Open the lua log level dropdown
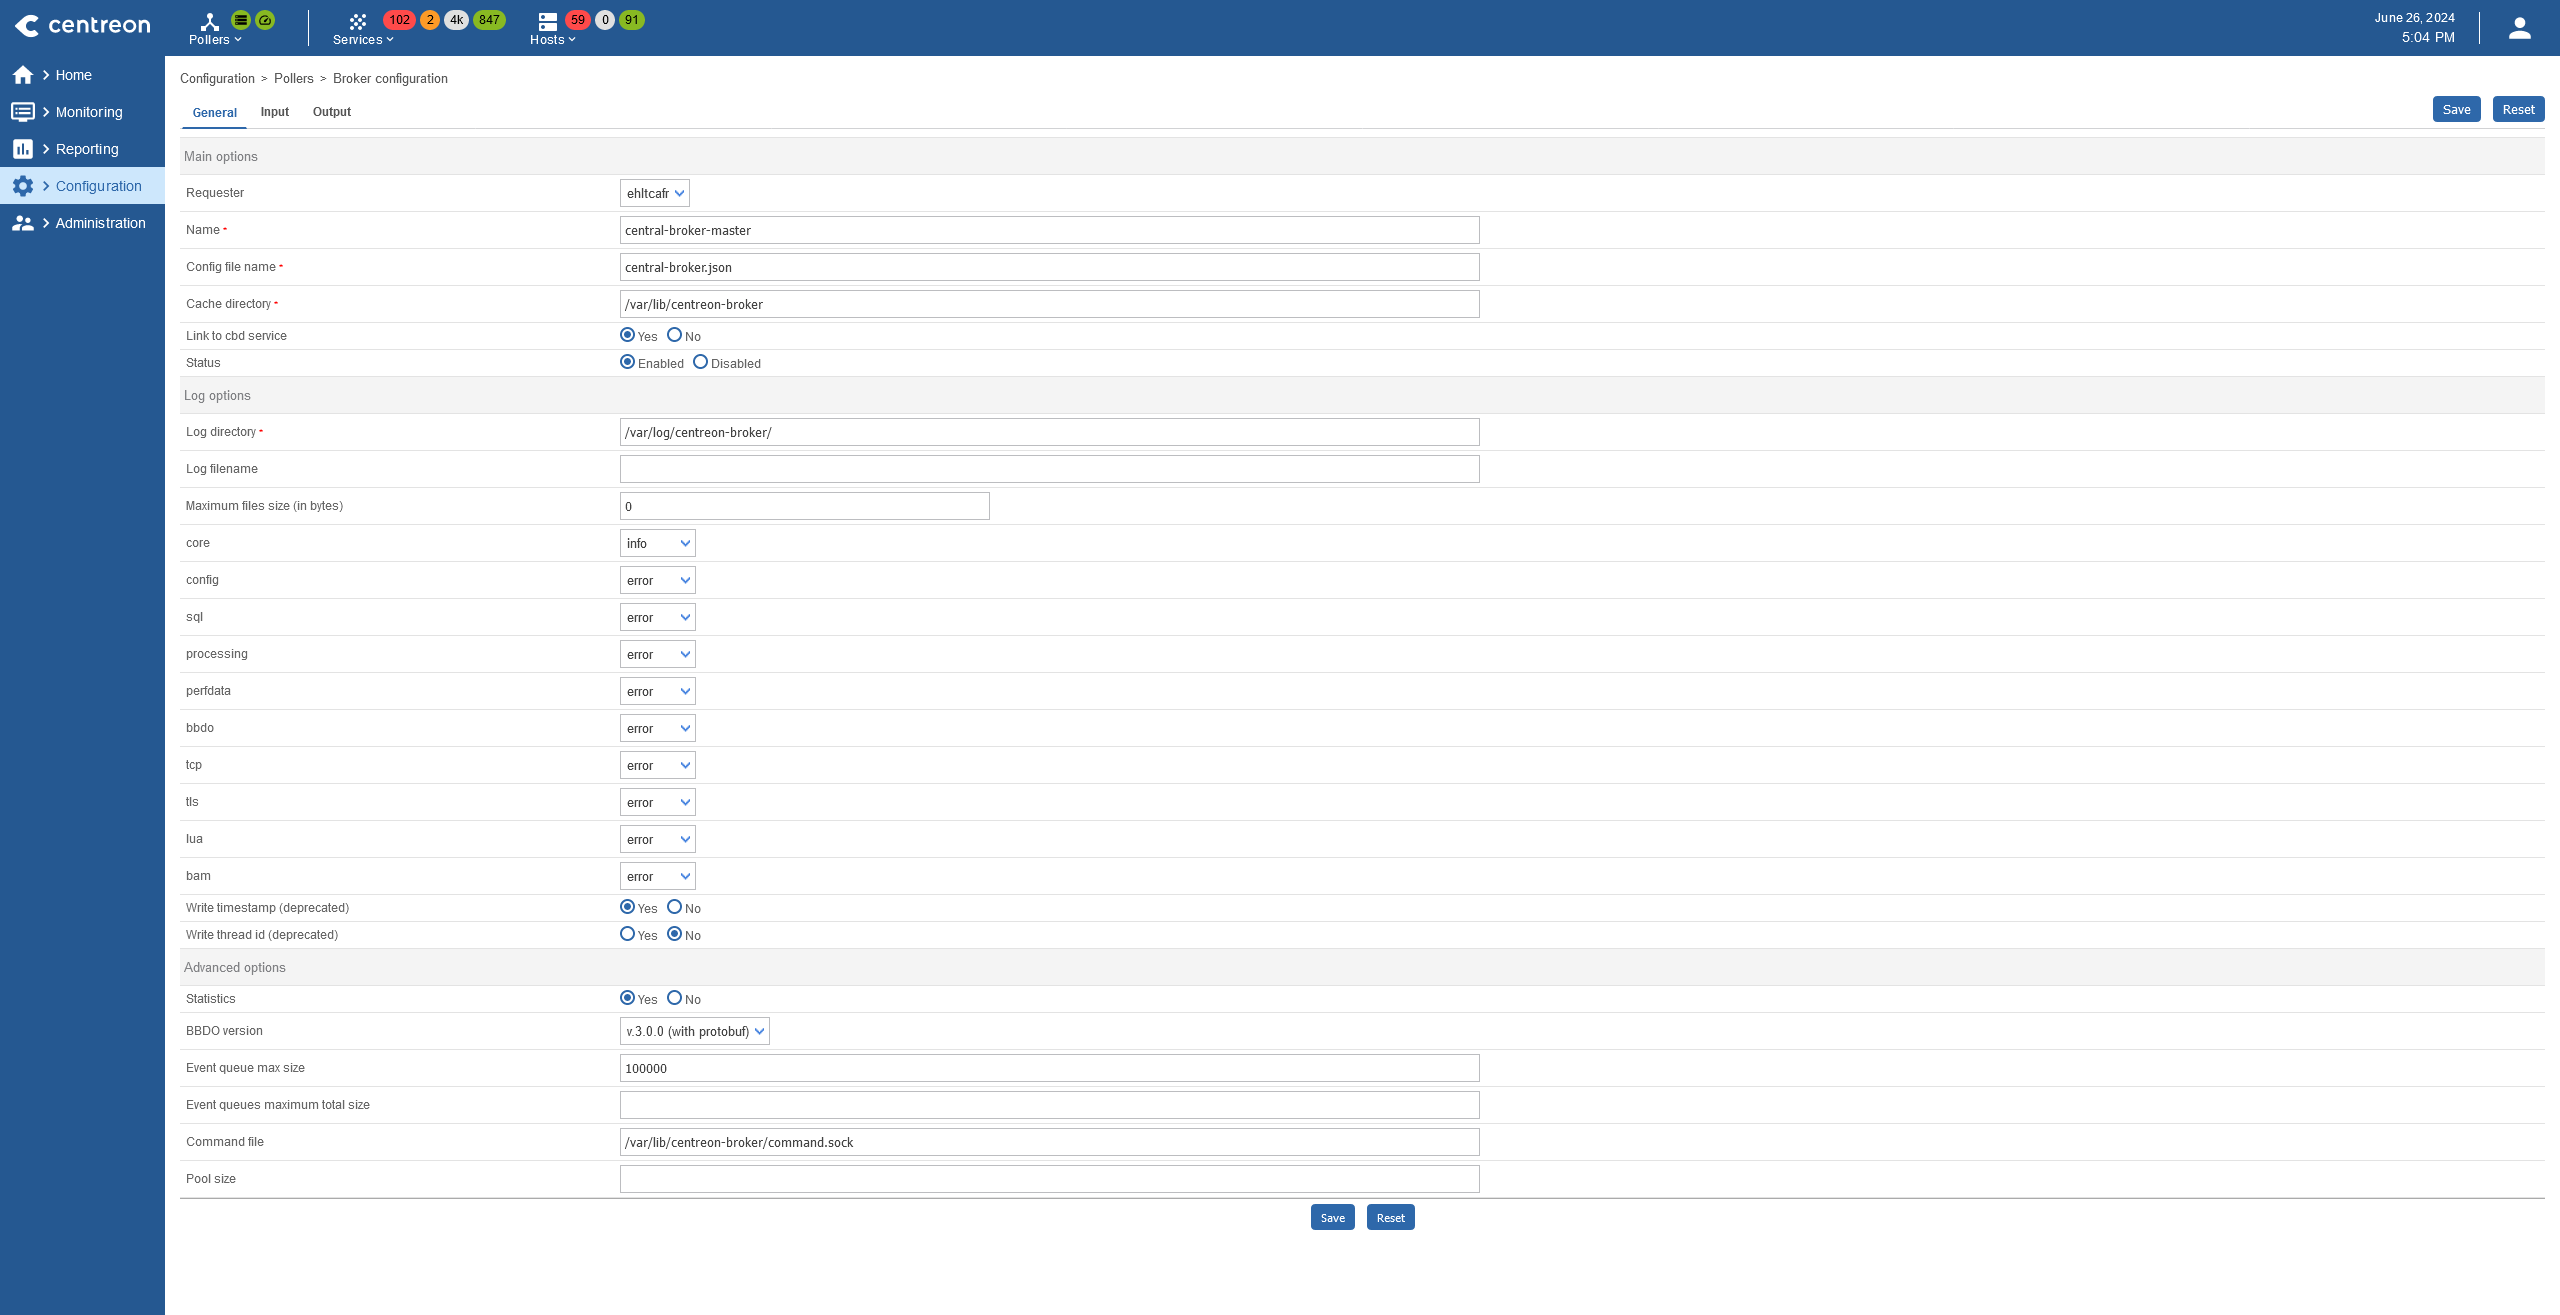 pyautogui.click(x=658, y=839)
